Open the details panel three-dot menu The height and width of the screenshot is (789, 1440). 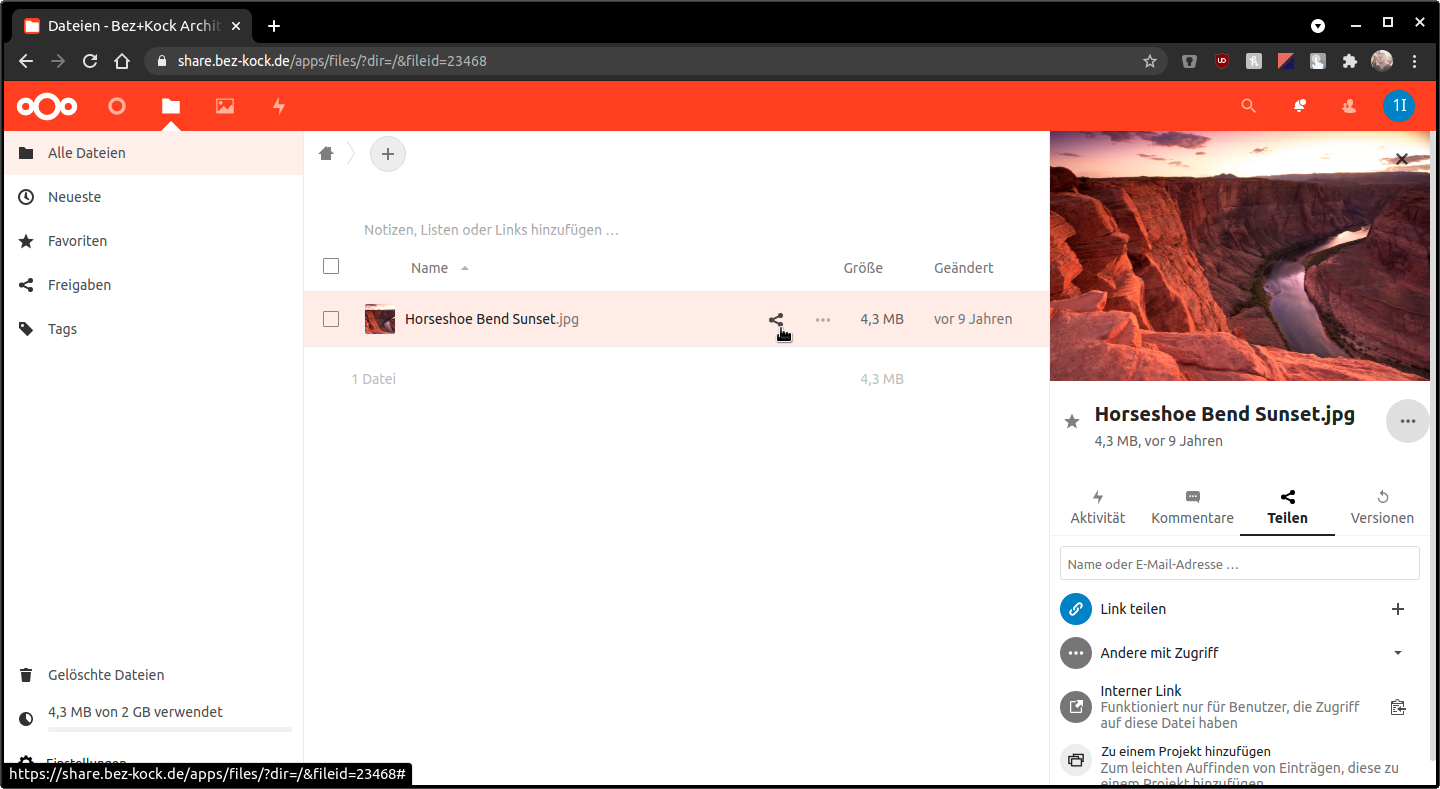(x=1407, y=422)
